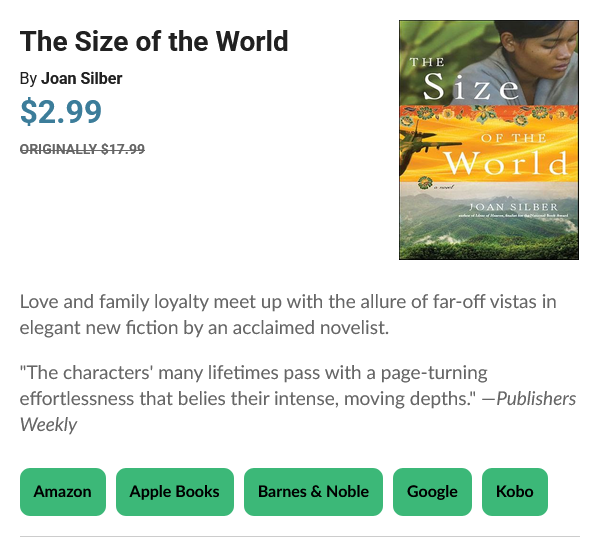Open The Size of the World title heading
This screenshot has width=600, height=539.
[154, 41]
